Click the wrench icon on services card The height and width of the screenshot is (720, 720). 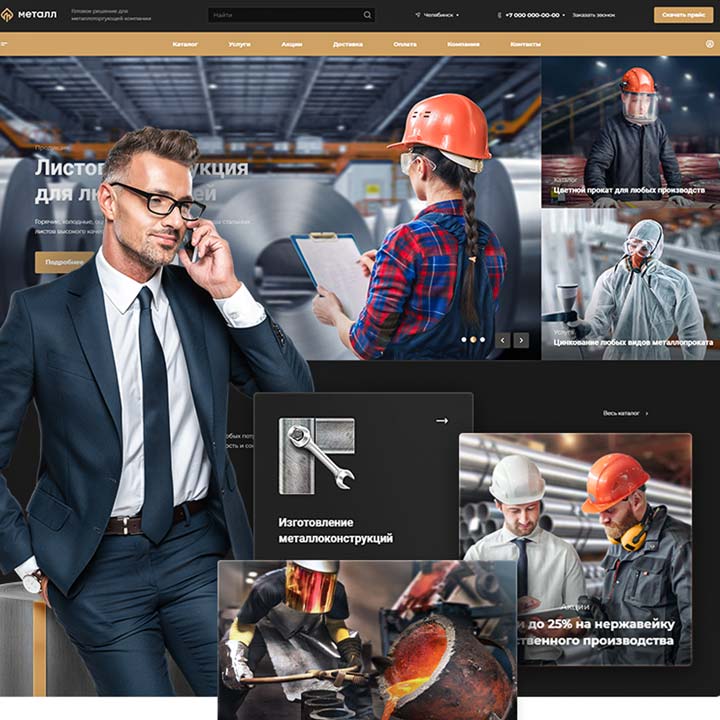[x=316, y=455]
